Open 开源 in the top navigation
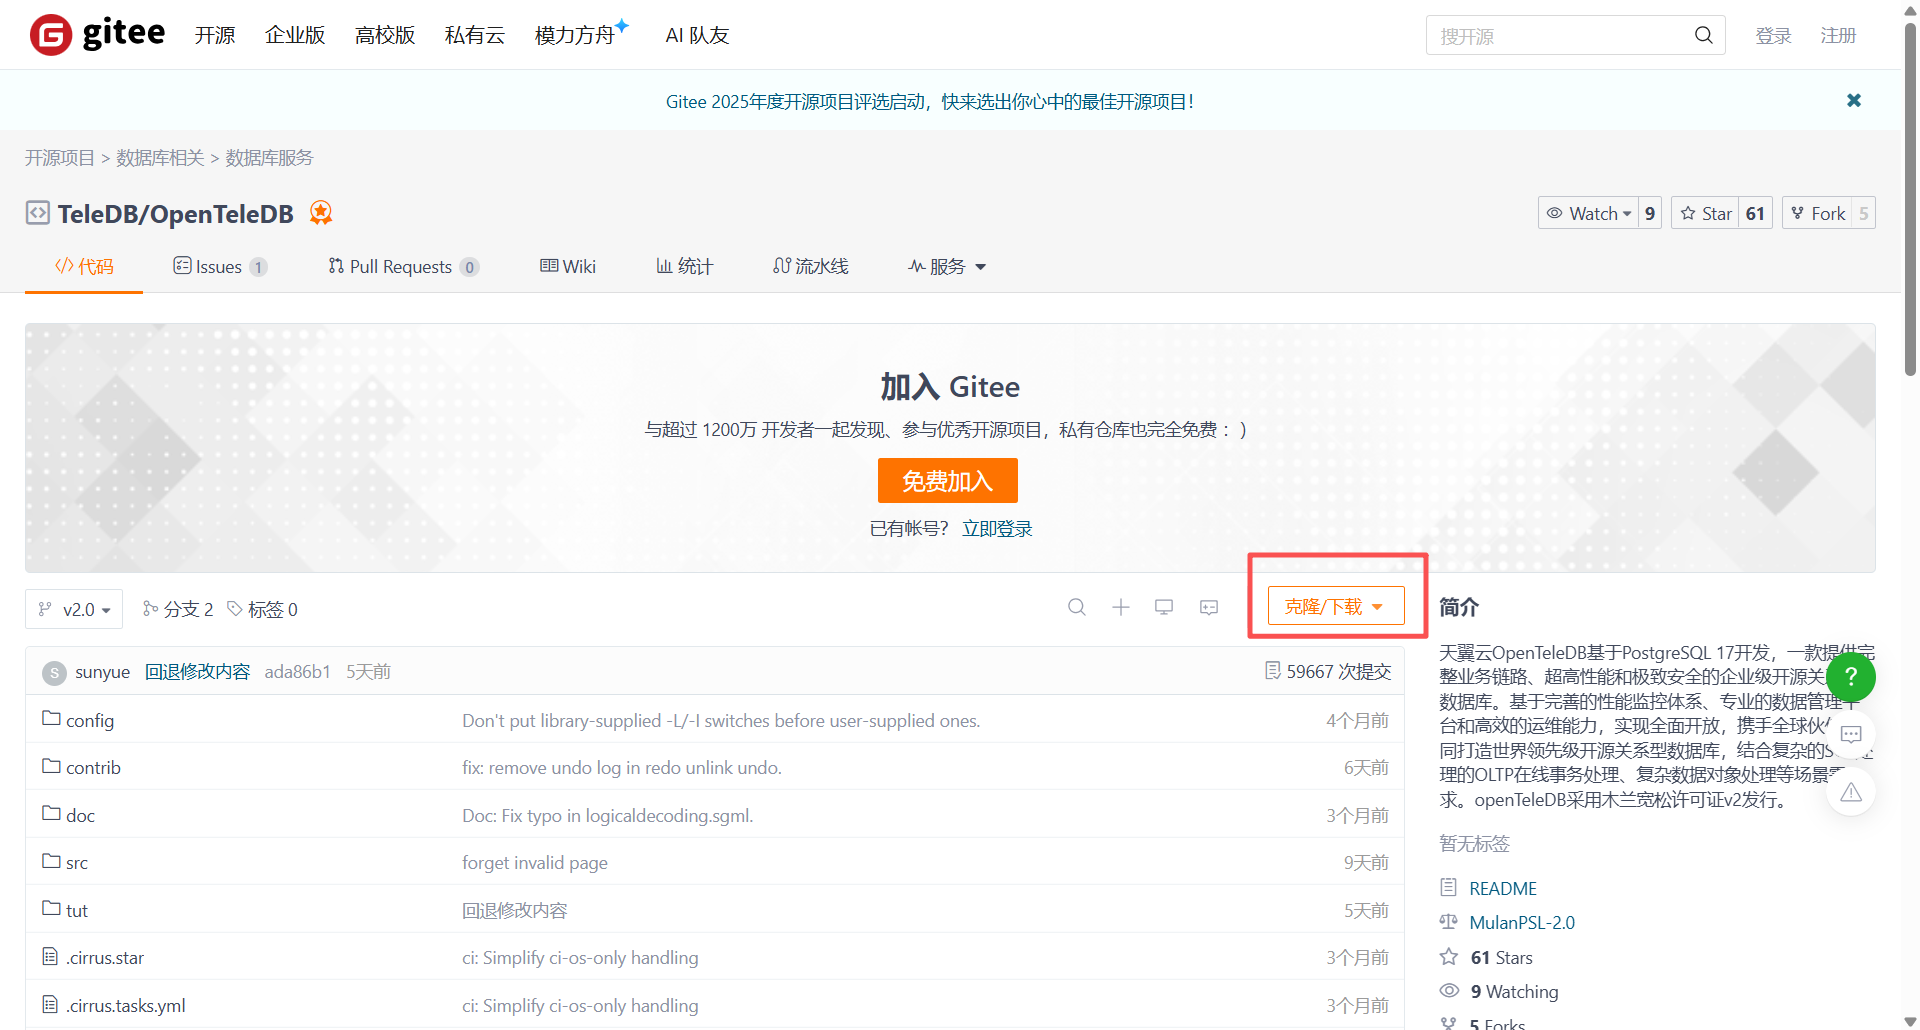Screen dimensions: 1920x1030 point(215,35)
